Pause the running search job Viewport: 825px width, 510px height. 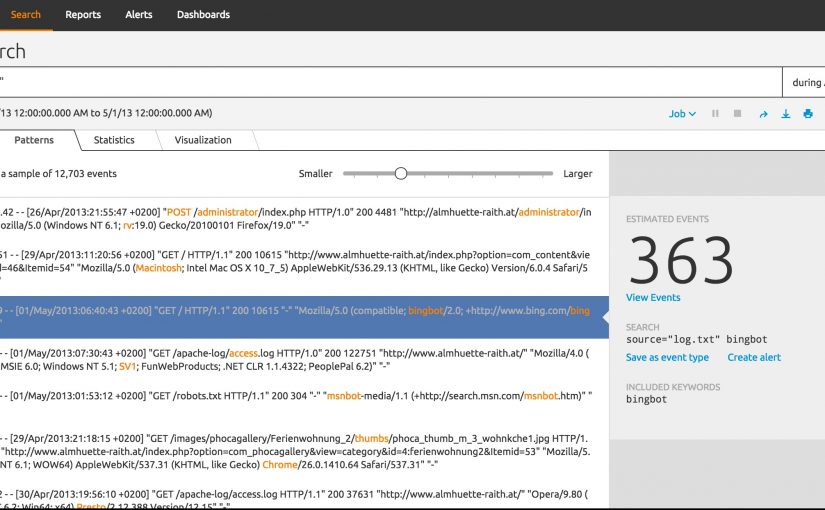pos(715,114)
